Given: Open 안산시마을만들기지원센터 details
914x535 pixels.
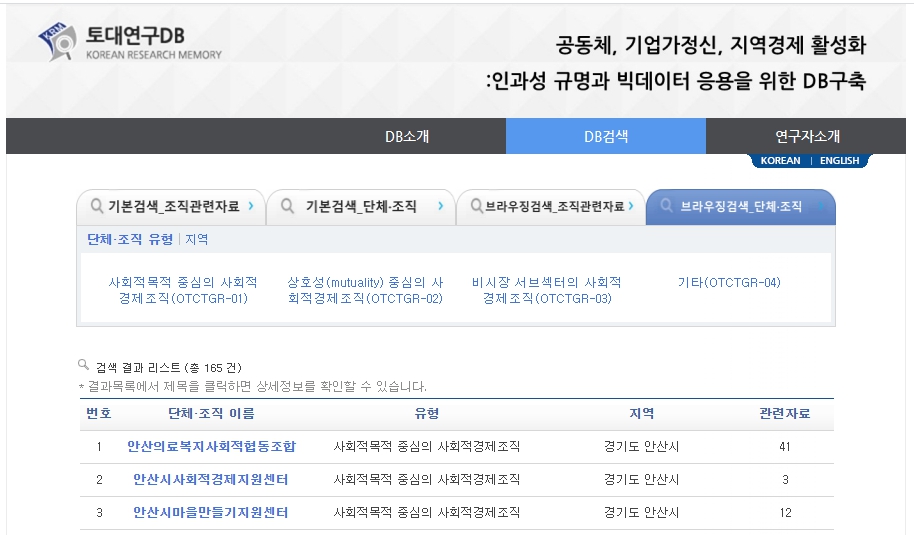Looking at the screenshot, I should (211, 513).
